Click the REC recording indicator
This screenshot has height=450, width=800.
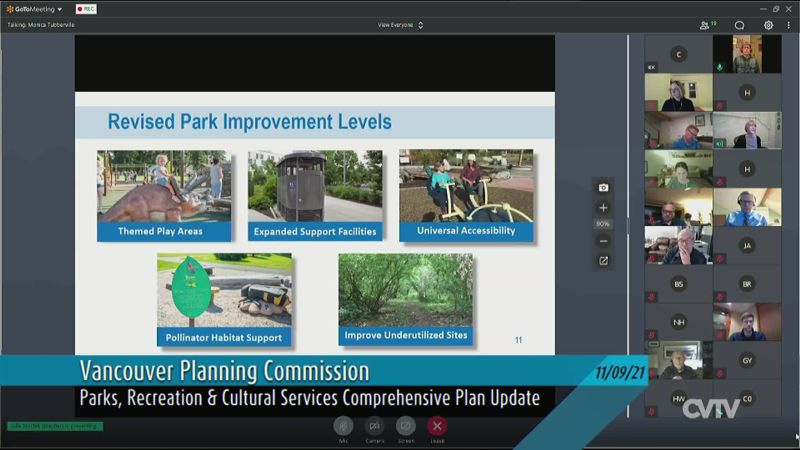86,9
